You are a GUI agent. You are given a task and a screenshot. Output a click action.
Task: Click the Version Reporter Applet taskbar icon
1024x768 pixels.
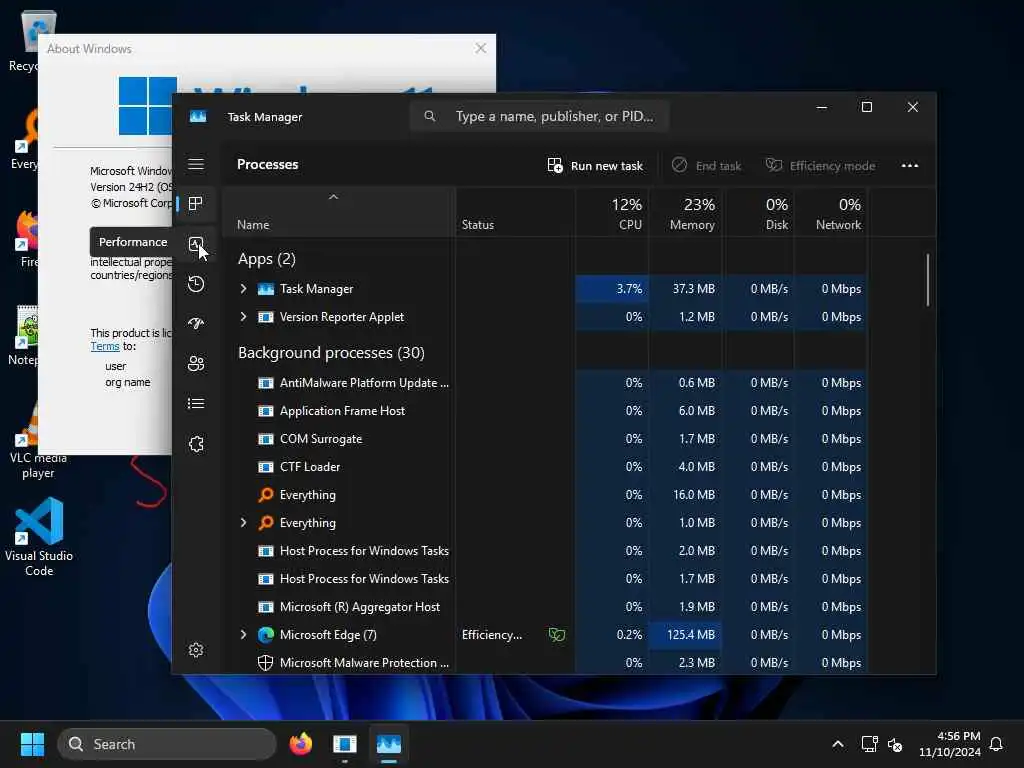pos(345,744)
